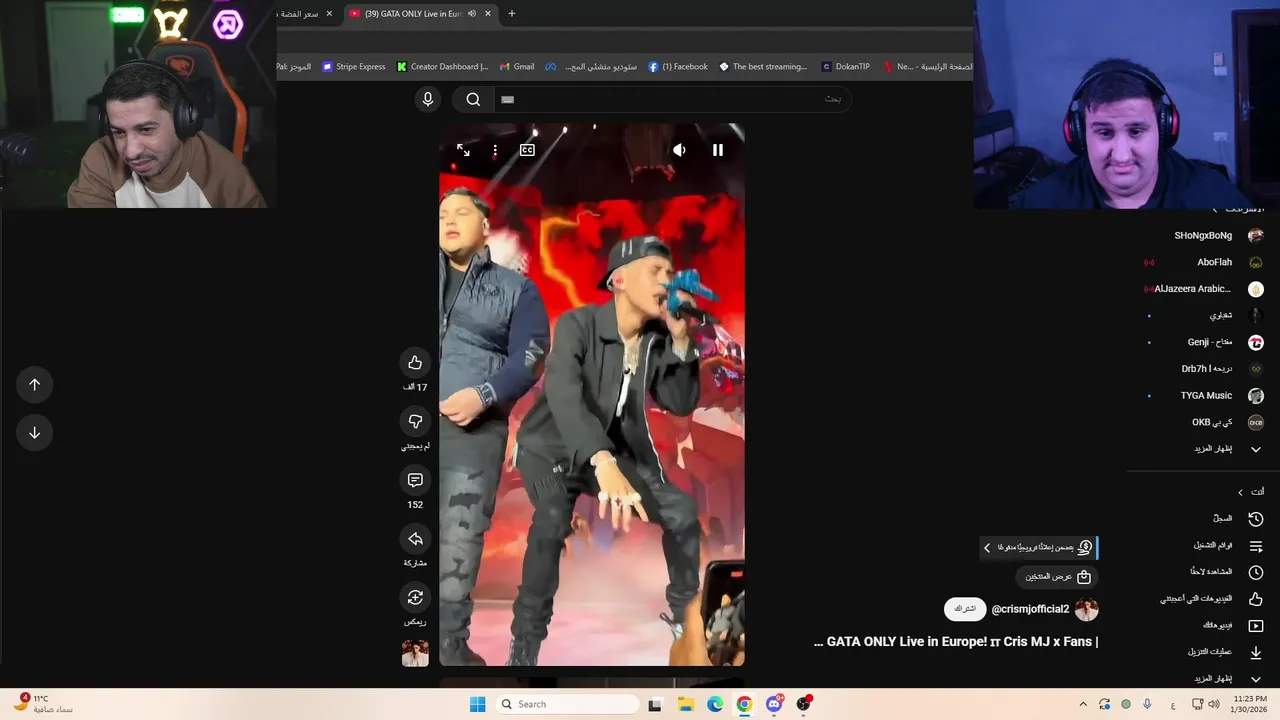Click the view products shopping button
Image resolution: width=1280 pixels, height=720 pixels.
coord(1058,577)
